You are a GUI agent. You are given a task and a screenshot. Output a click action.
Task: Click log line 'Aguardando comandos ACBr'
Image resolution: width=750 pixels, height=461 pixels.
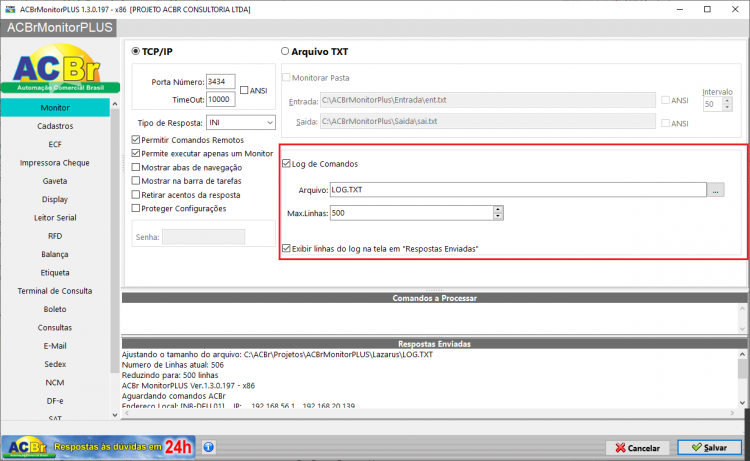[174, 396]
